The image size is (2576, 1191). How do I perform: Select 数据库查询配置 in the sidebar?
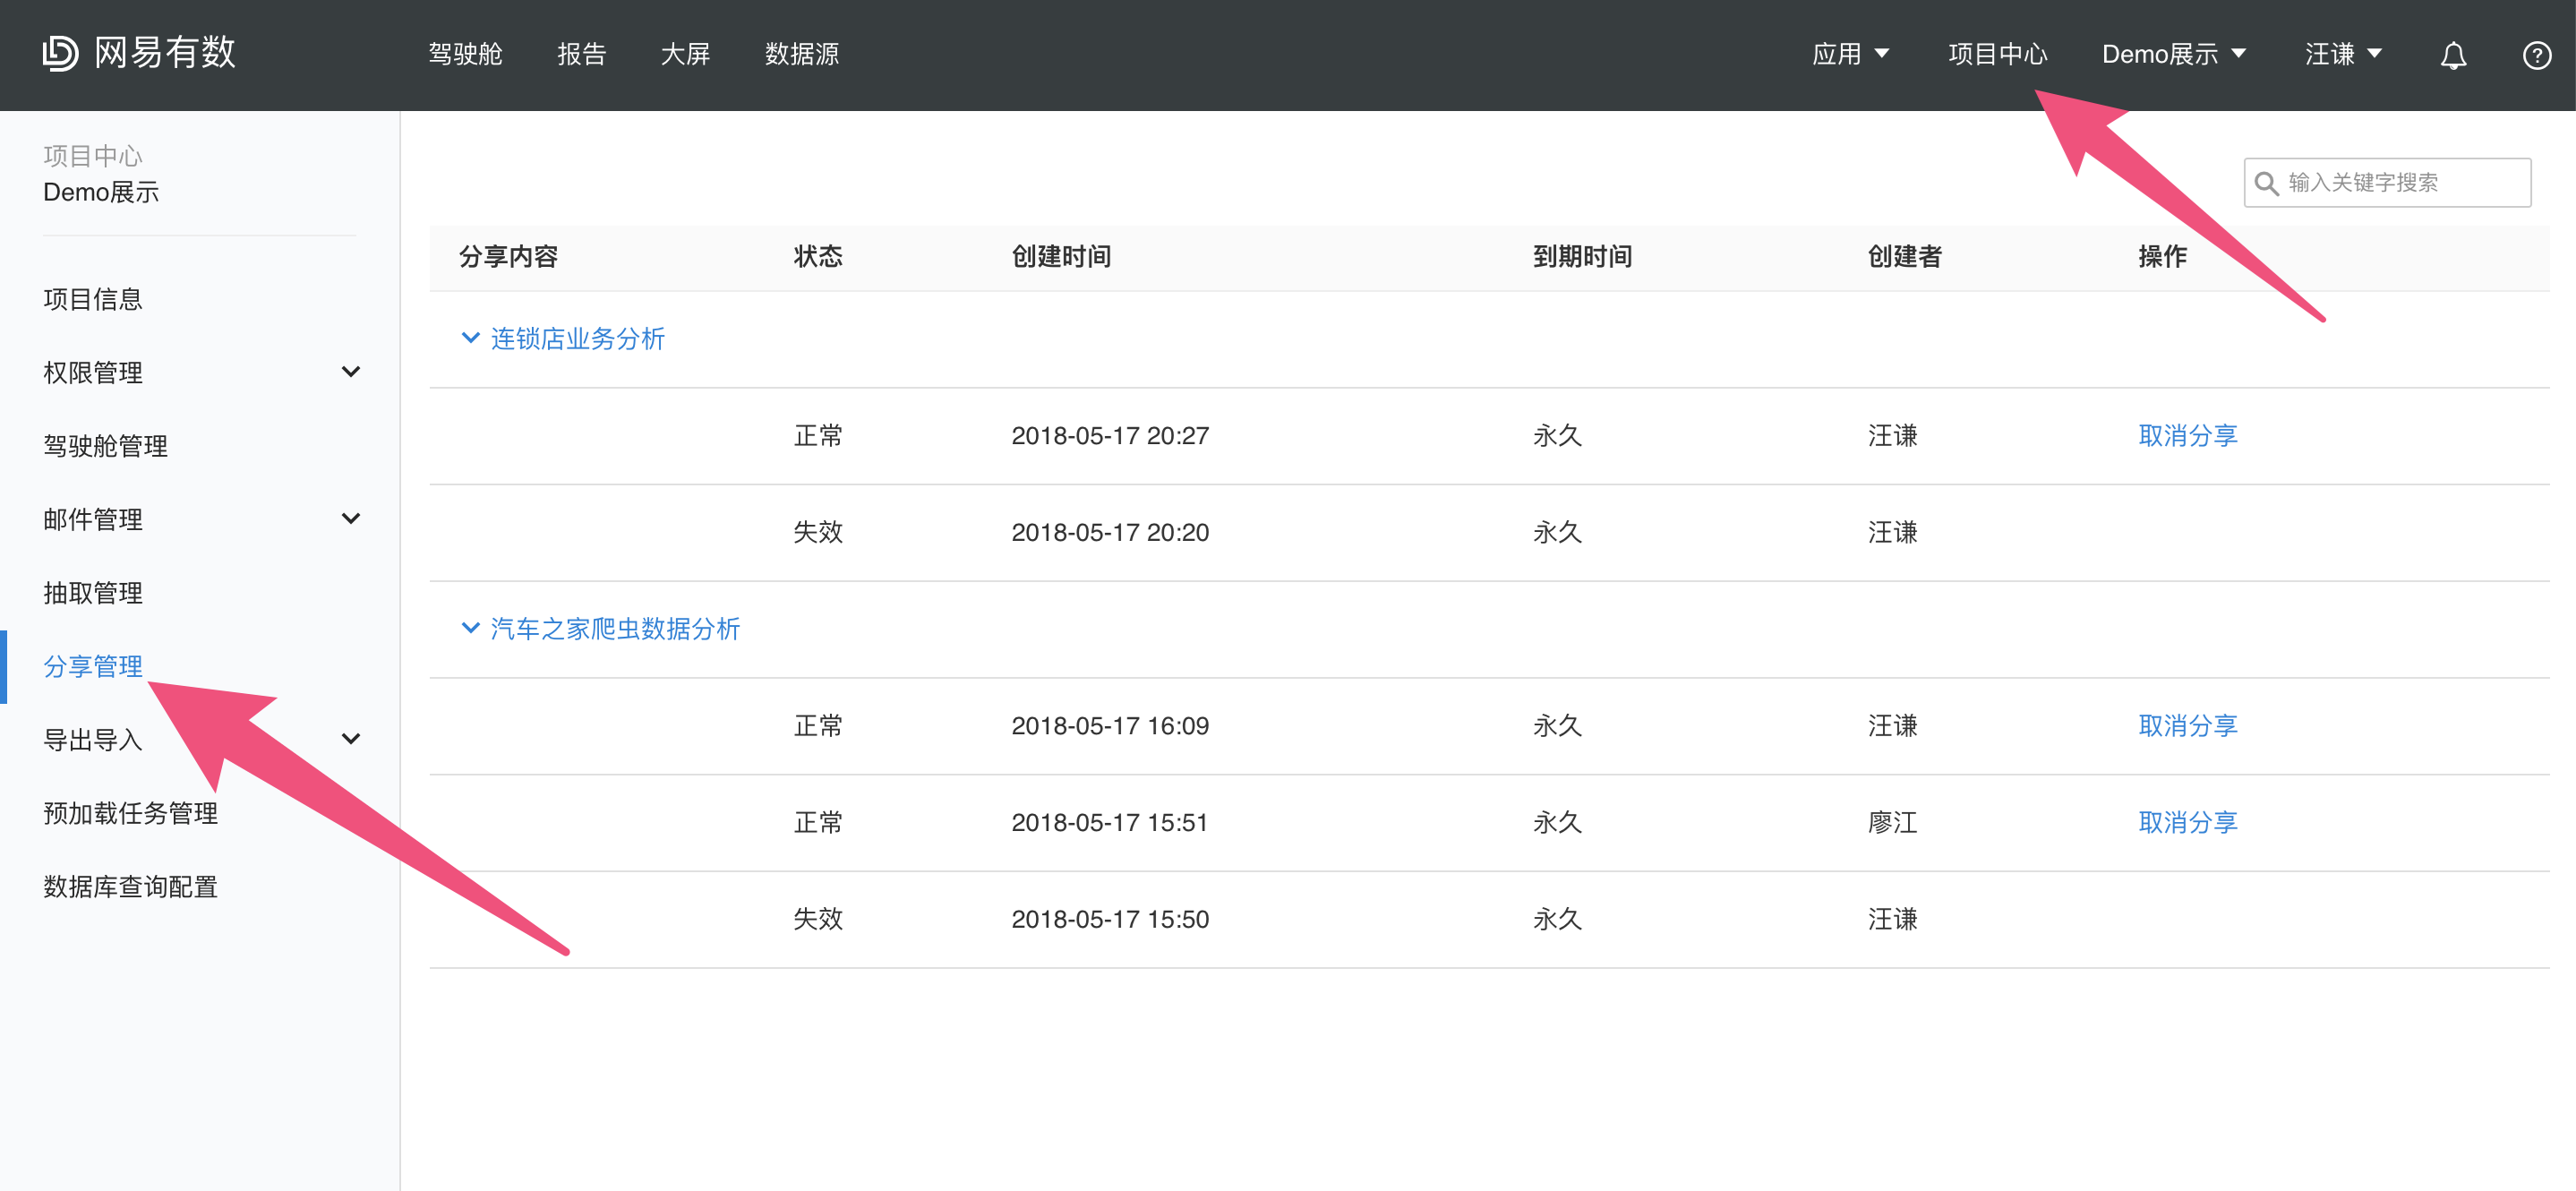130,887
